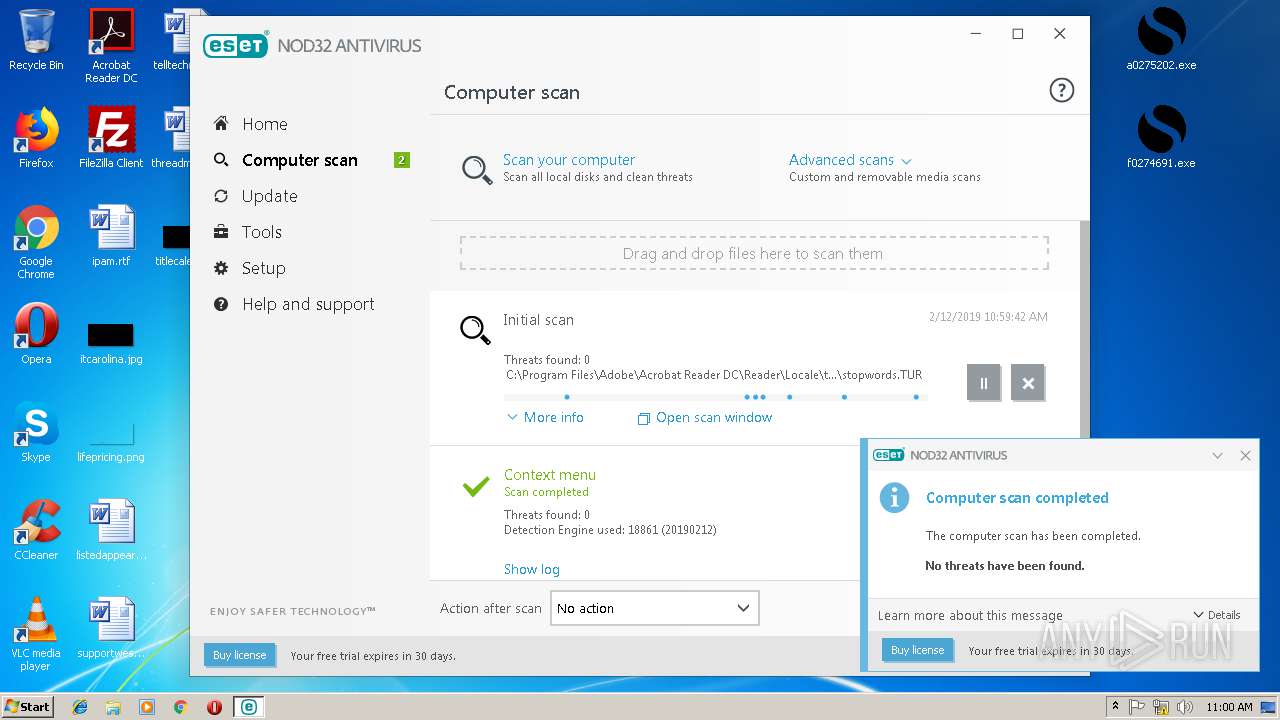Select Computer scan in the sidebar
1280x720 pixels.
299,160
